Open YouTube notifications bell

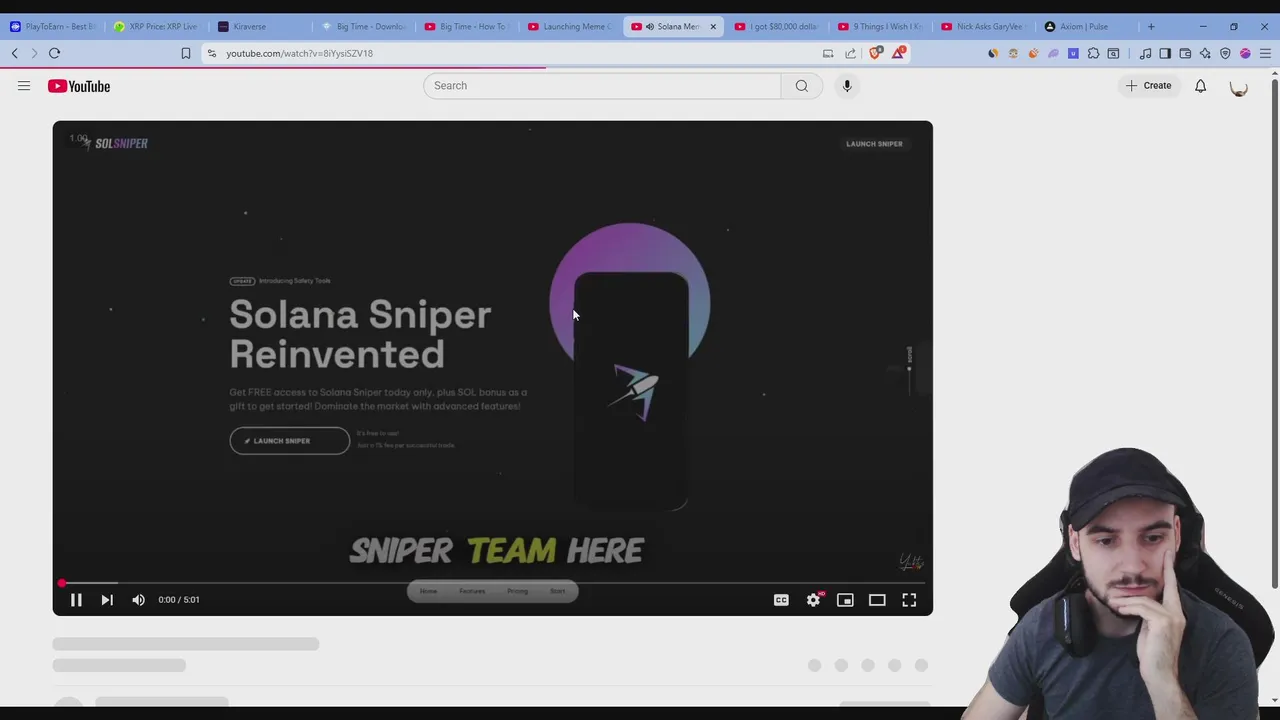click(x=1200, y=86)
